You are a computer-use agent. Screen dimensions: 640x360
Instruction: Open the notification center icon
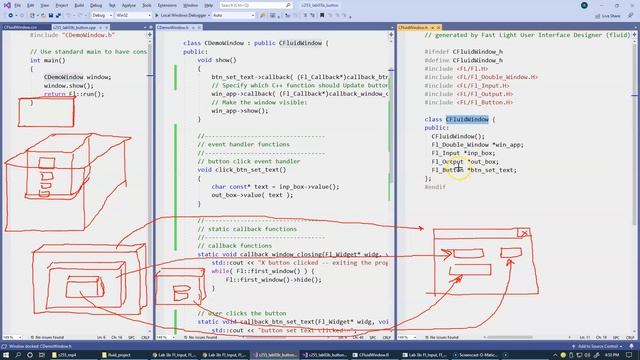629,355
